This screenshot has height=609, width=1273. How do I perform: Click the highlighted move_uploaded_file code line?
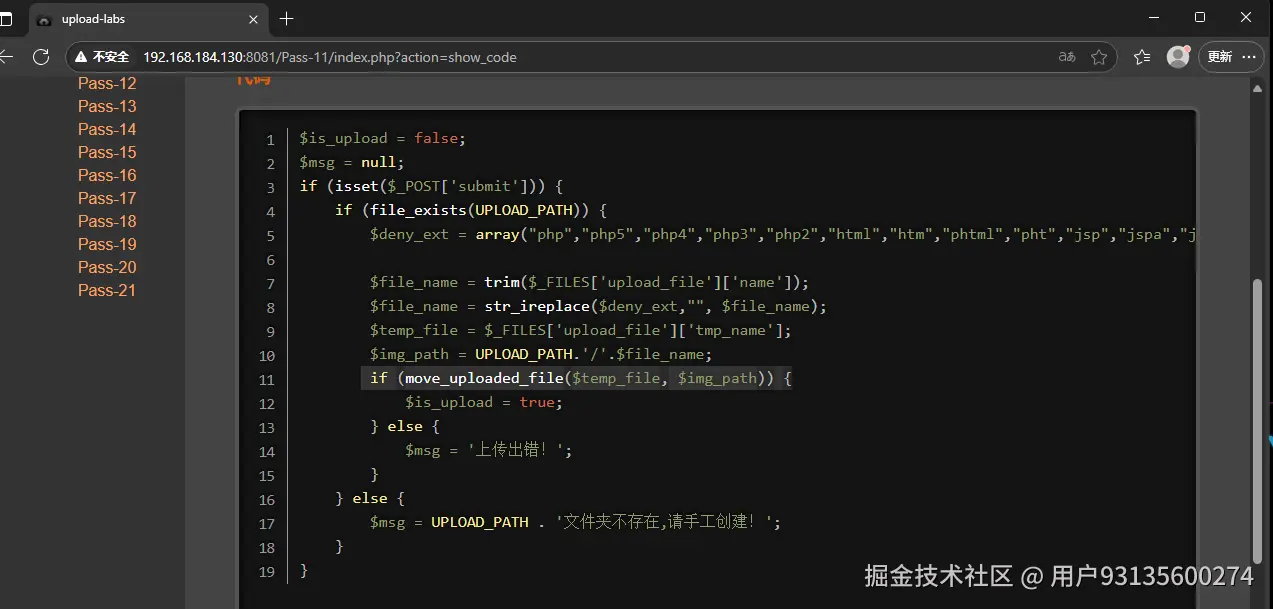576,378
